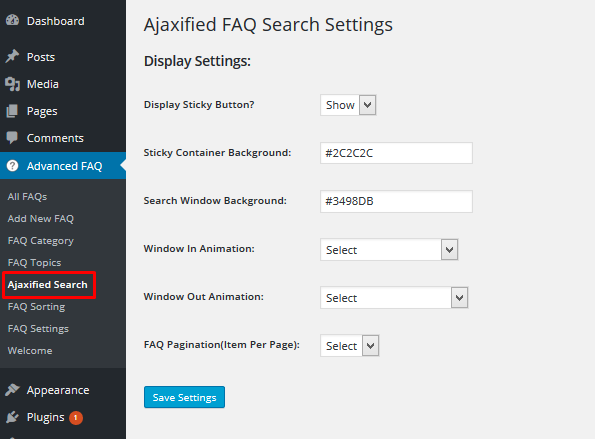Click the Media library icon
Image resolution: width=595 pixels, height=439 pixels.
click(x=12, y=84)
